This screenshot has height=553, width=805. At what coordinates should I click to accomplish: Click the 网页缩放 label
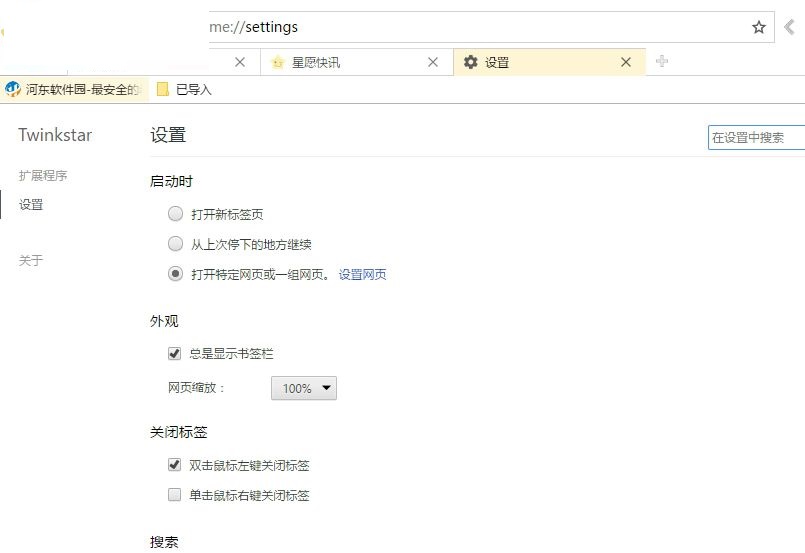197,388
